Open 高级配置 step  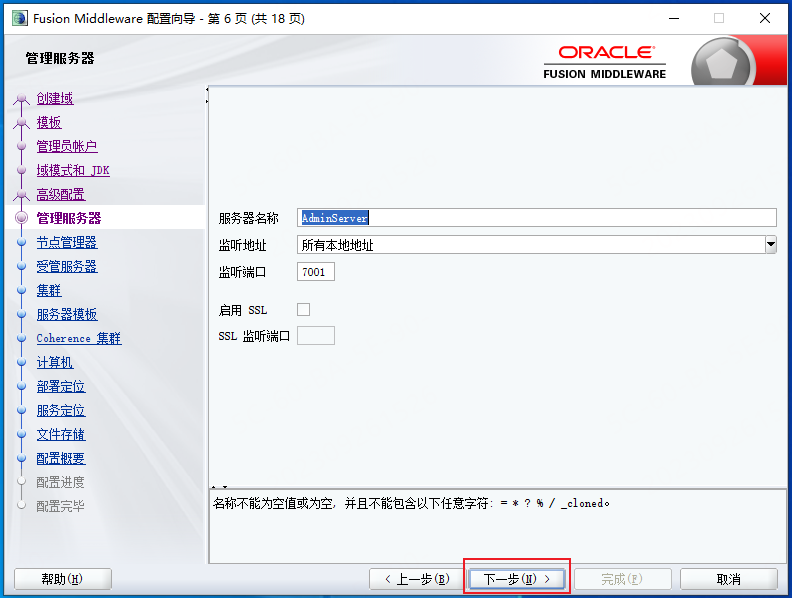(61, 194)
